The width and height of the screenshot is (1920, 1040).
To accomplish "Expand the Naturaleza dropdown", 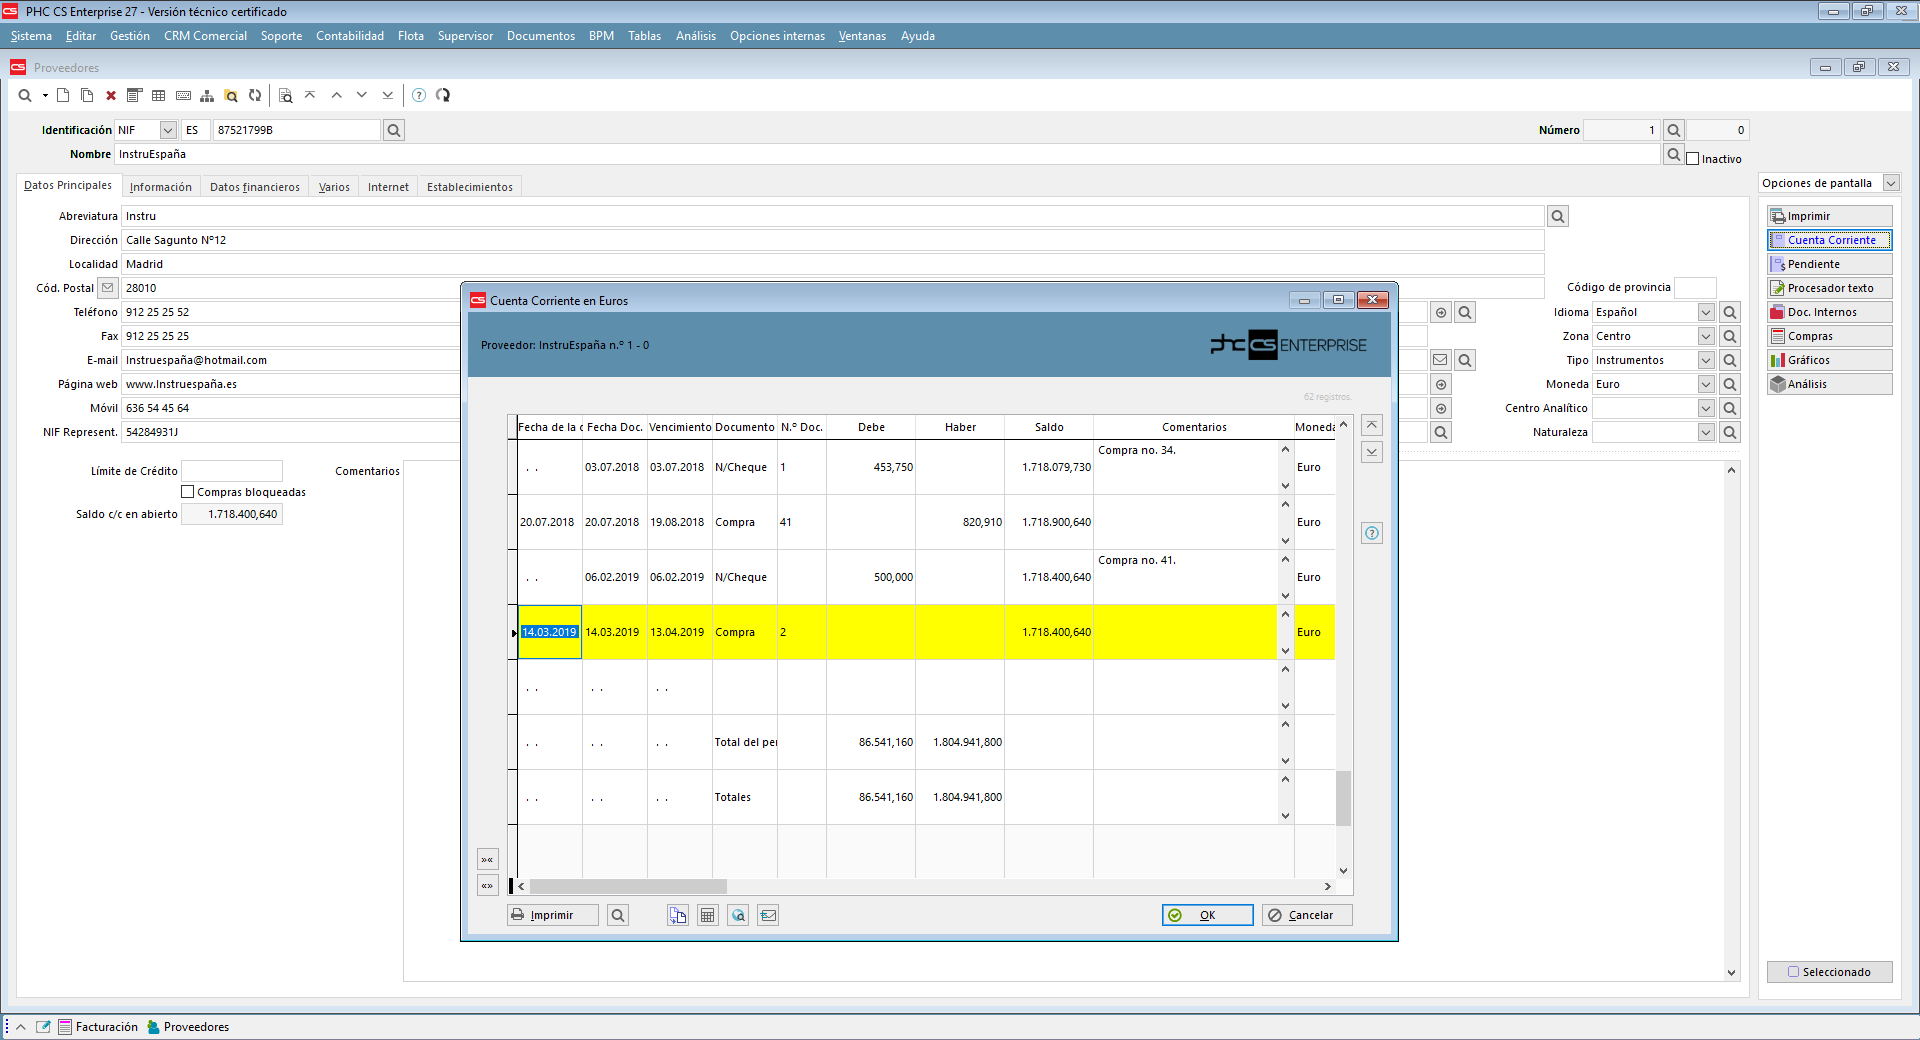I will 1706,432.
